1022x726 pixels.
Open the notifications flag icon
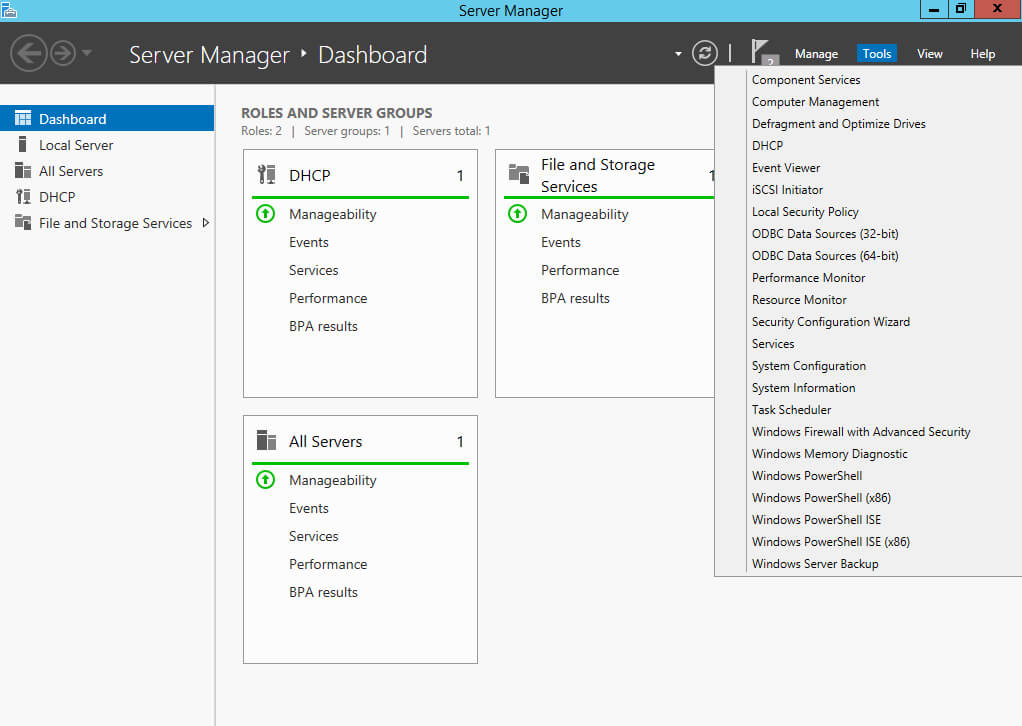pyautogui.click(x=763, y=52)
